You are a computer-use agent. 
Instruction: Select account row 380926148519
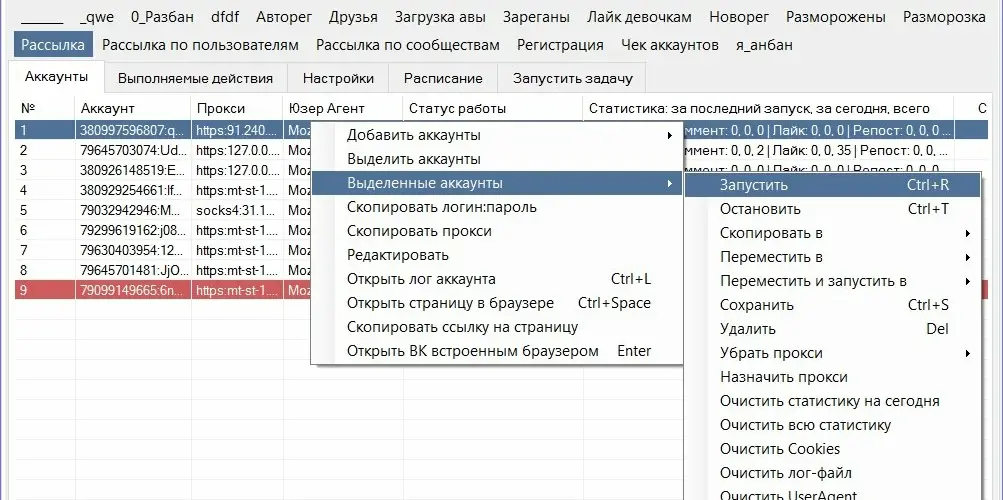click(133, 171)
